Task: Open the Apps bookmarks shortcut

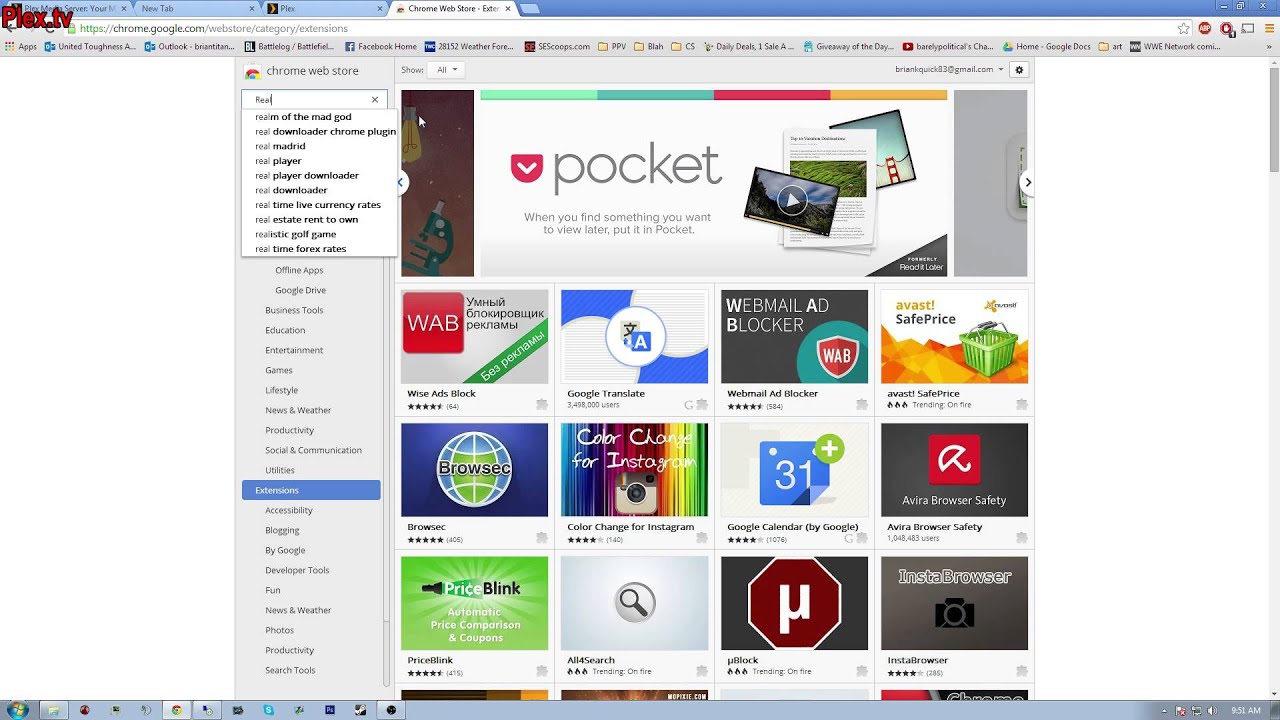Action: click(21, 46)
